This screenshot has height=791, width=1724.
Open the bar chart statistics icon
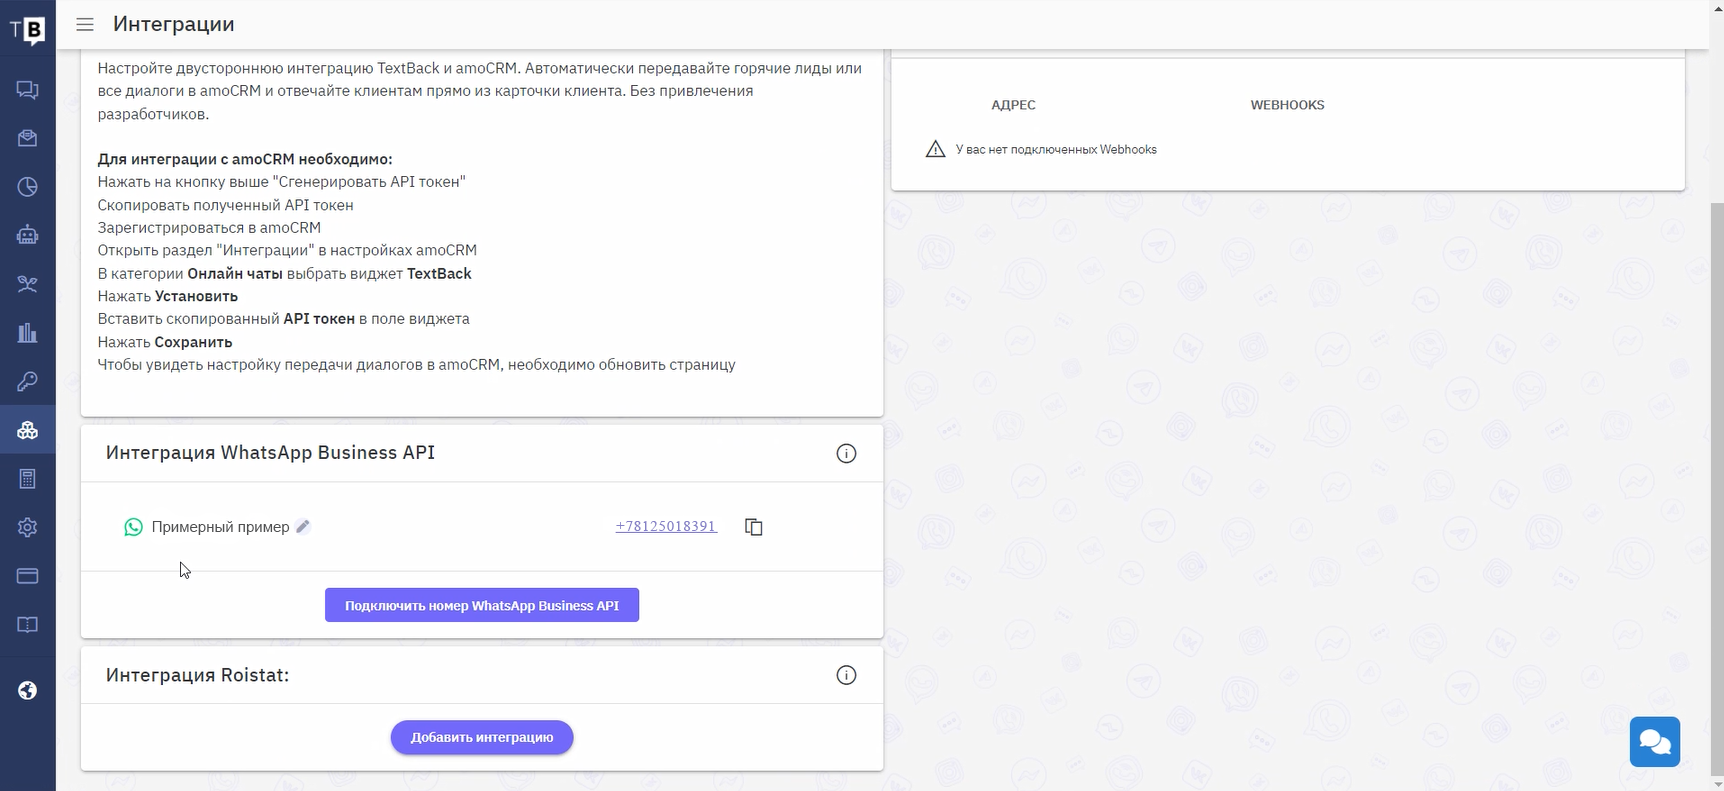(27, 333)
